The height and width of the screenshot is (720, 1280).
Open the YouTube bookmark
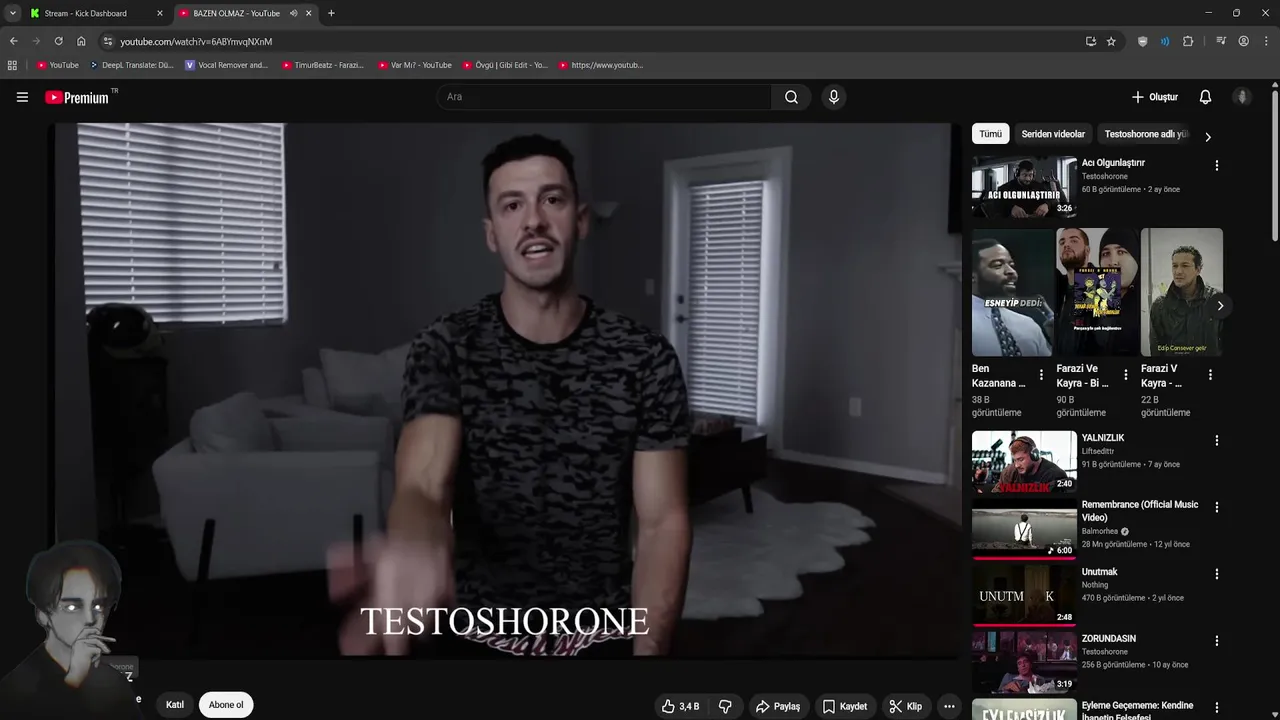57,65
